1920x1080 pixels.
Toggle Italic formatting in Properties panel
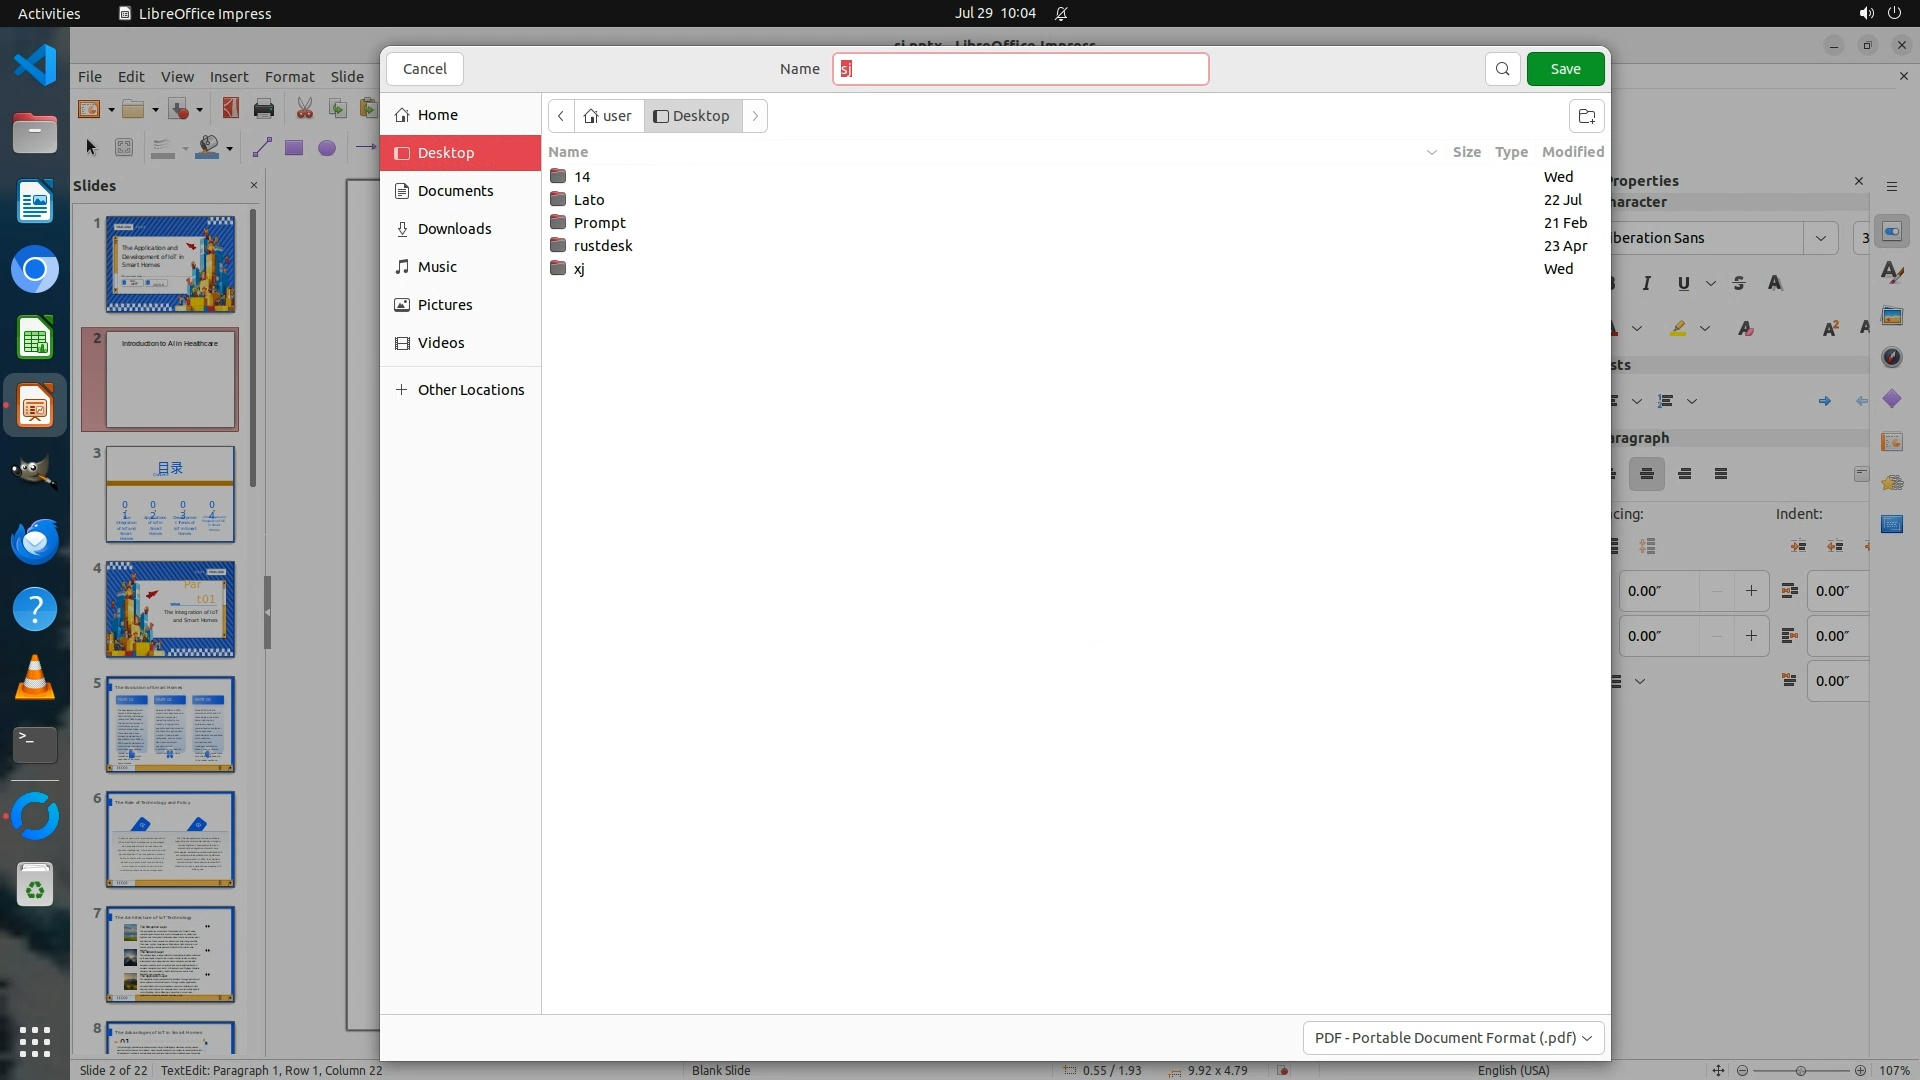pos(1647,283)
